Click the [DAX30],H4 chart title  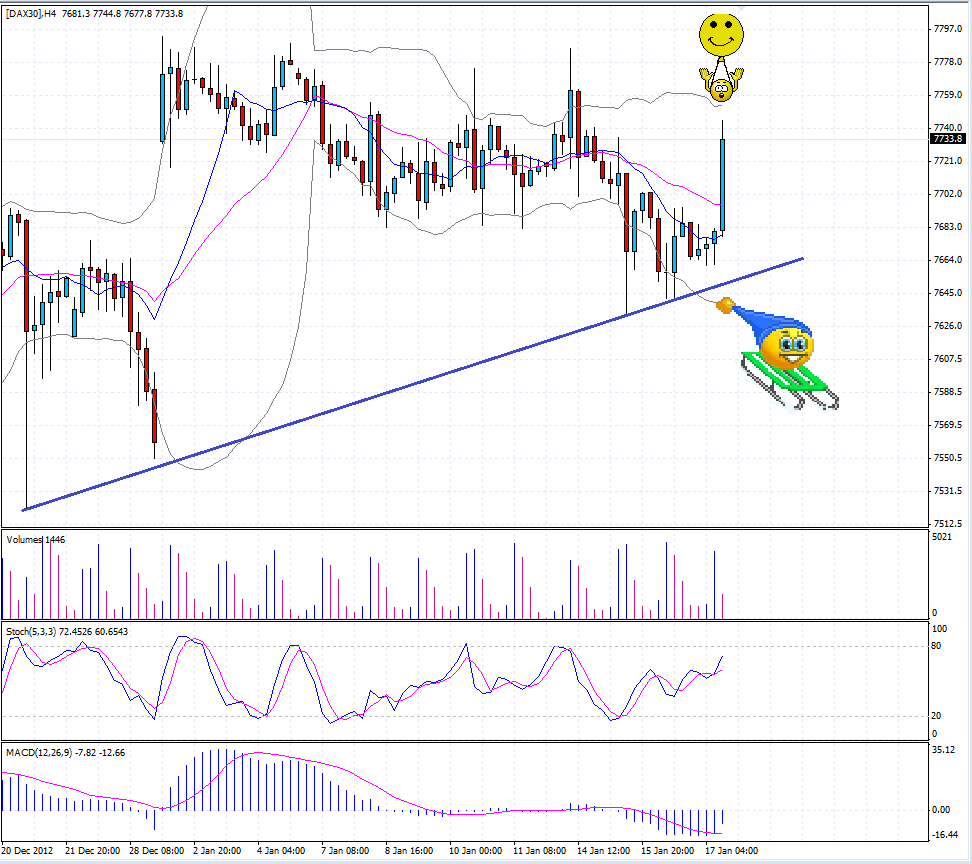point(40,15)
